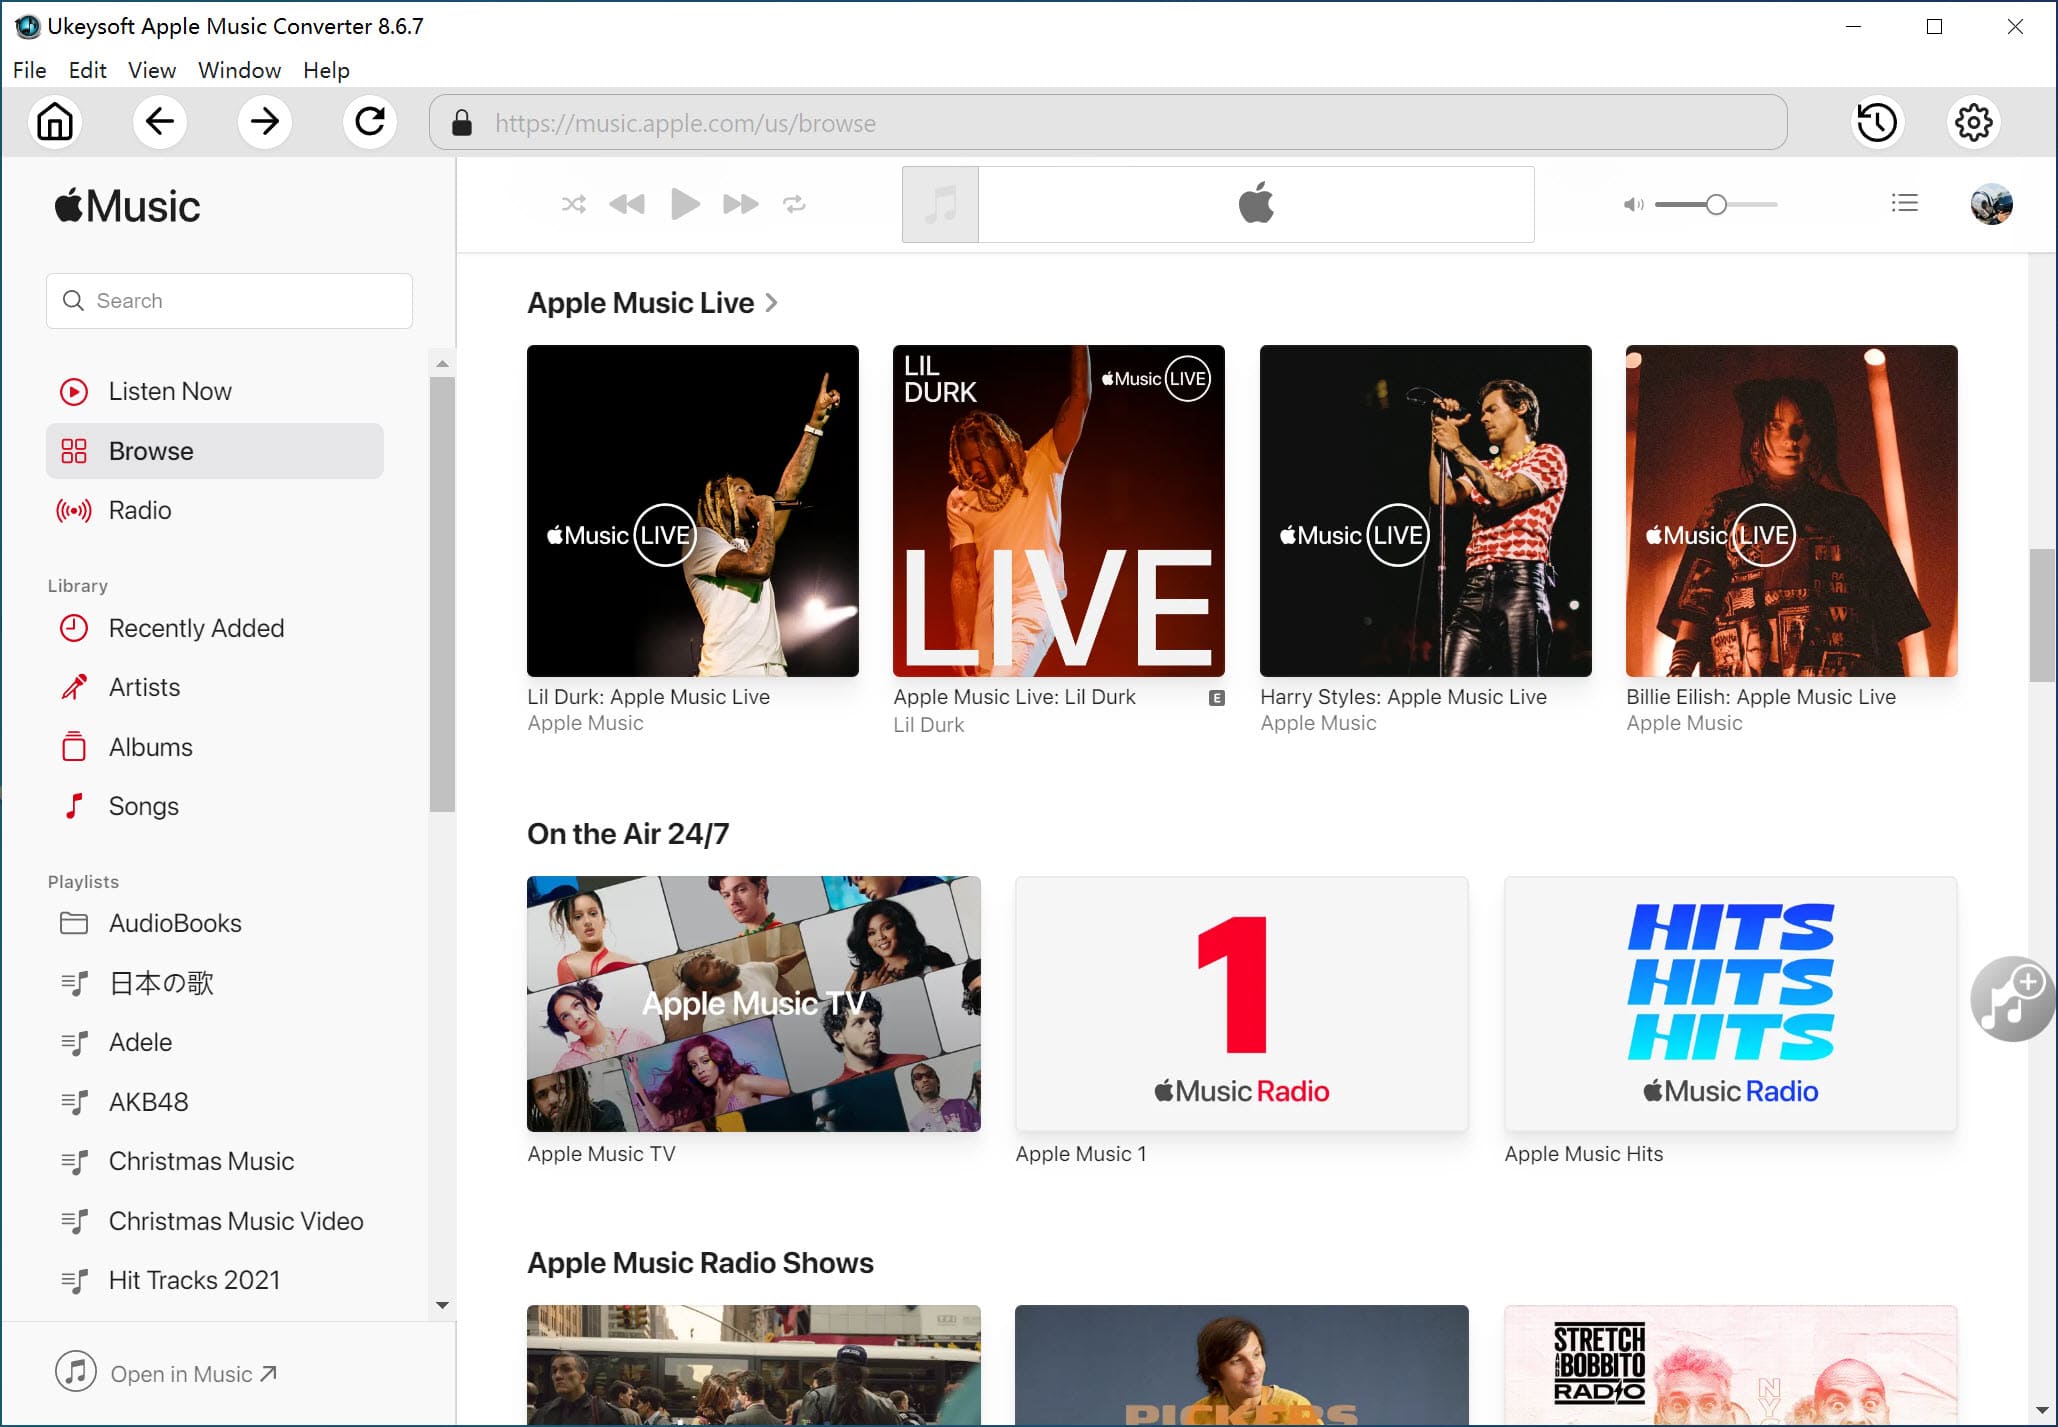Click the fast-forward/skip track icon
The width and height of the screenshot is (2058, 1427).
(x=740, y=203)
